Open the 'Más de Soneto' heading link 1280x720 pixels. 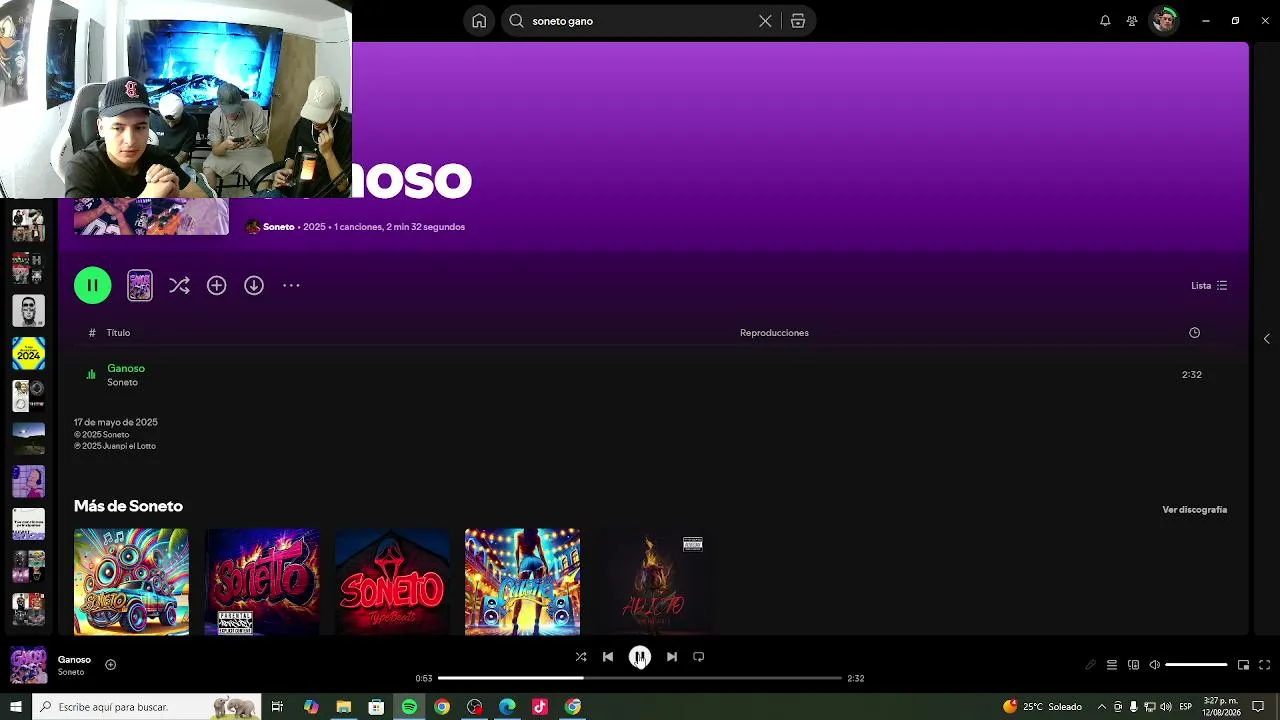(128, 506)
